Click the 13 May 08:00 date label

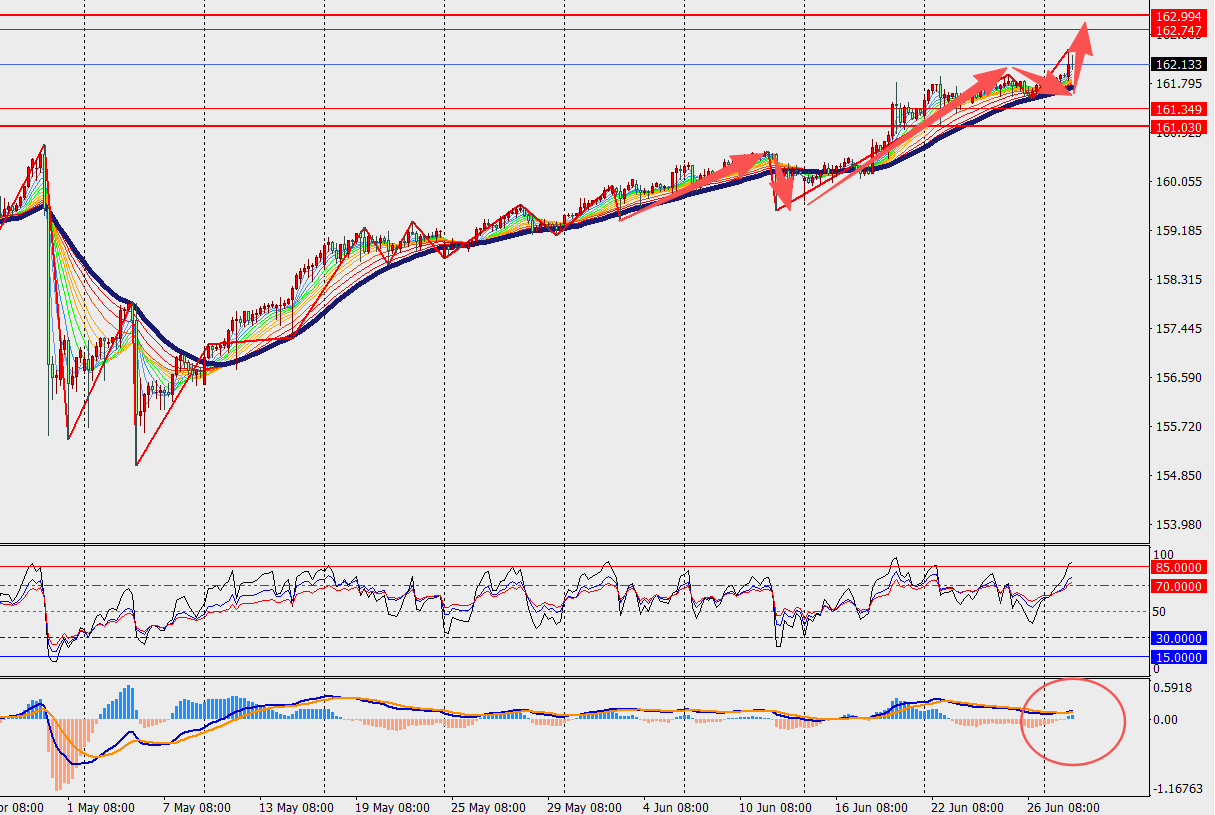(298, 807)
